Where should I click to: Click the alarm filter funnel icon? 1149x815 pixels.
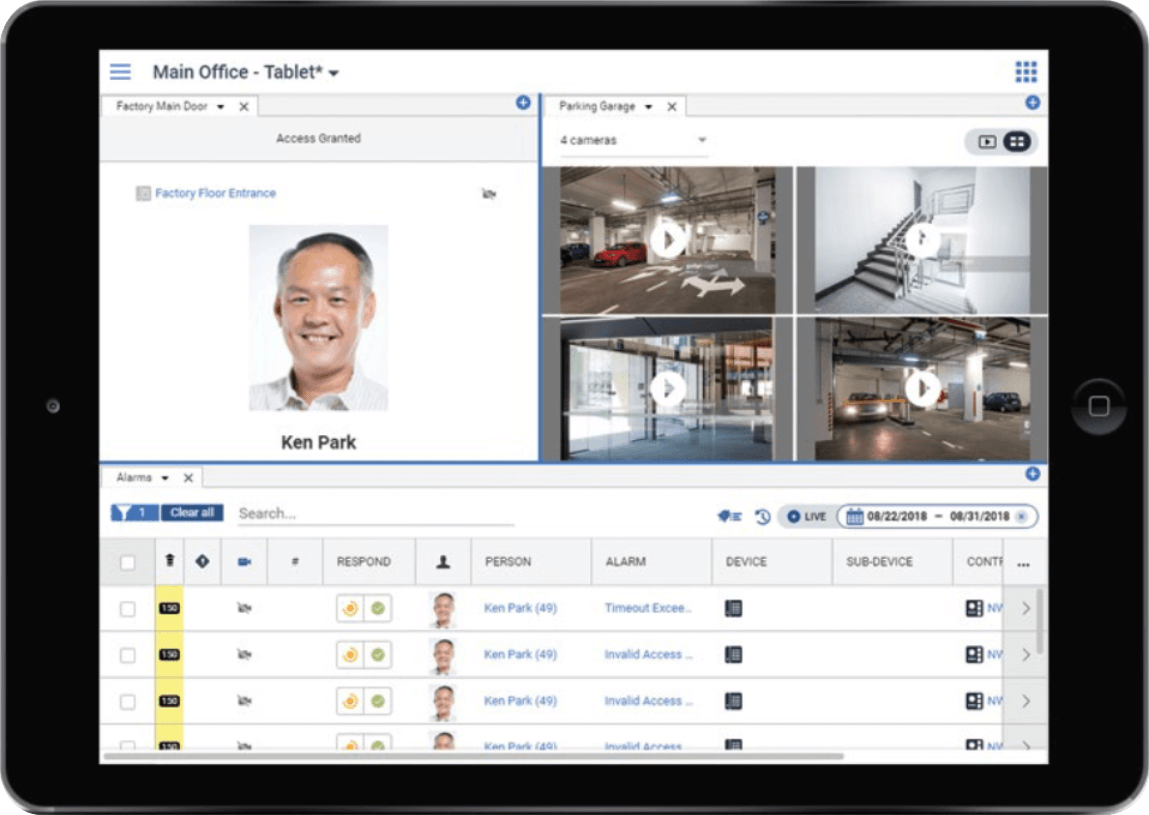pyautogui.click(x=123, y=513)
